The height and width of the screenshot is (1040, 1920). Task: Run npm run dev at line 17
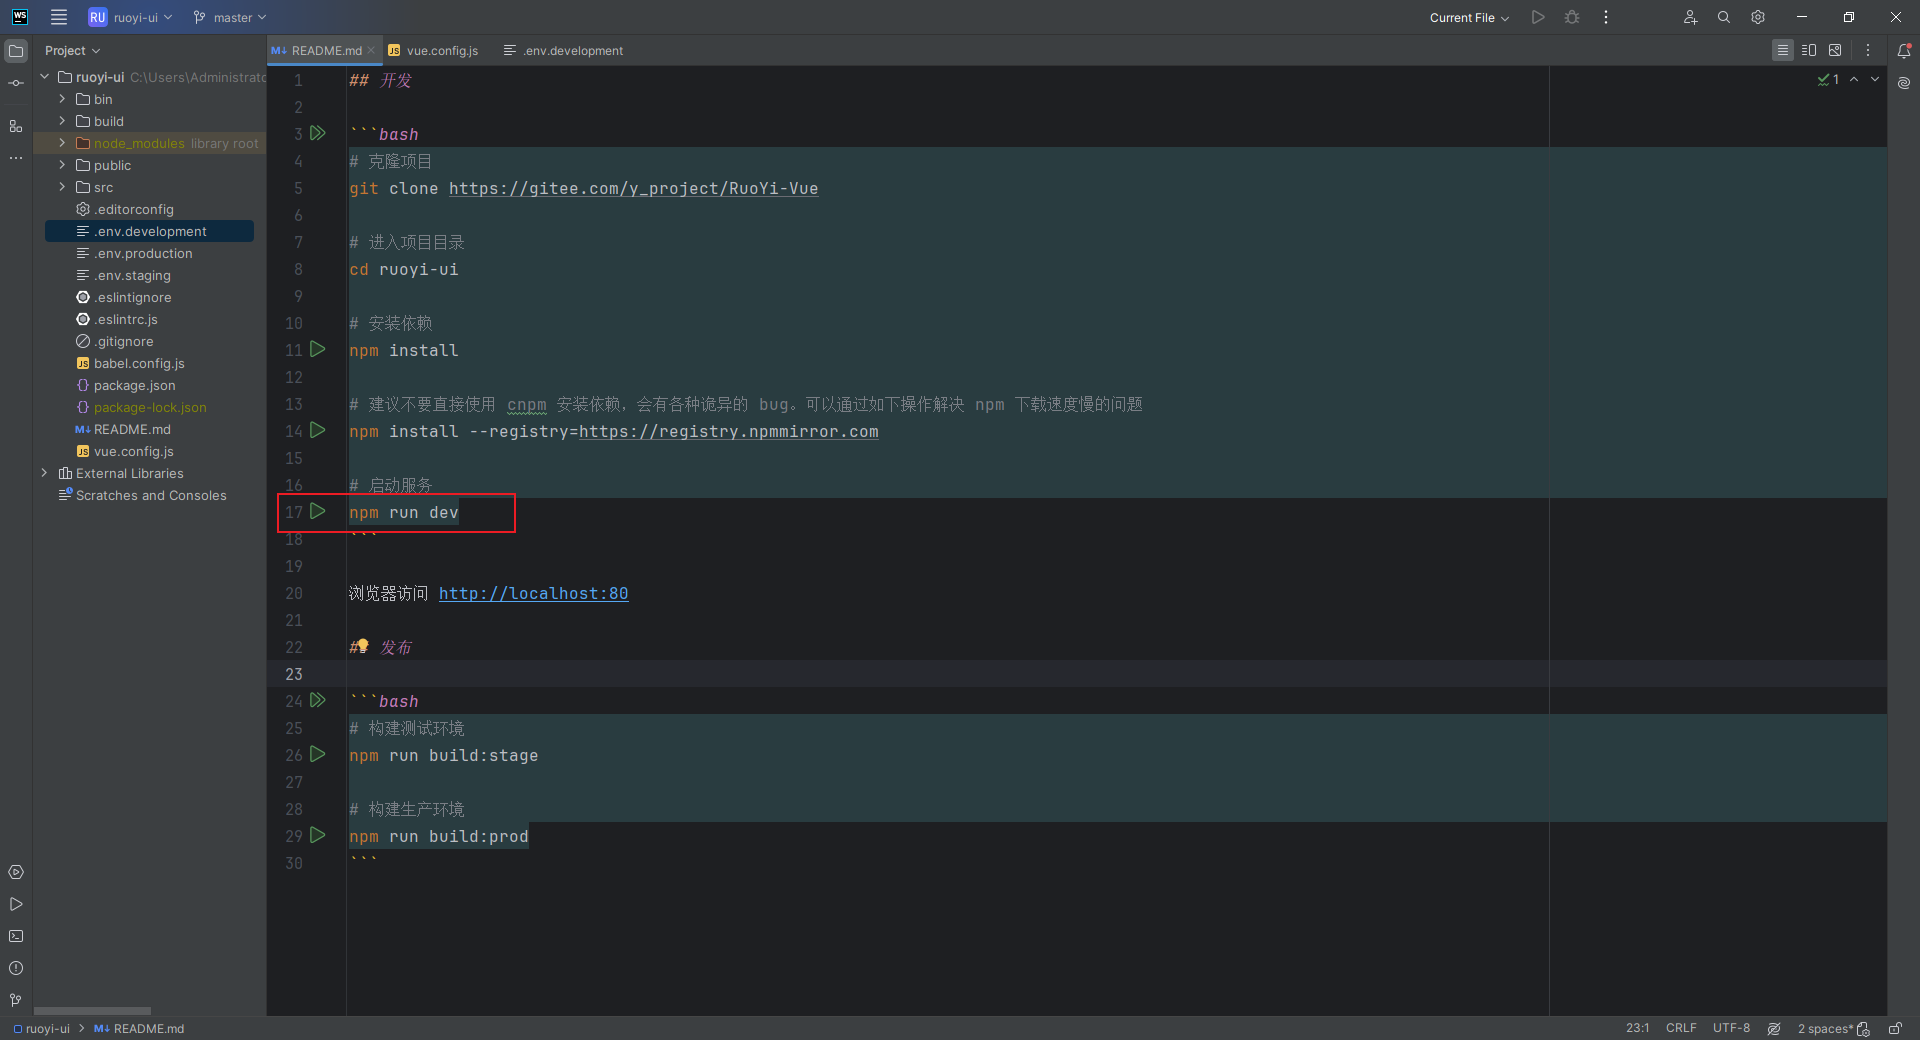318,511
